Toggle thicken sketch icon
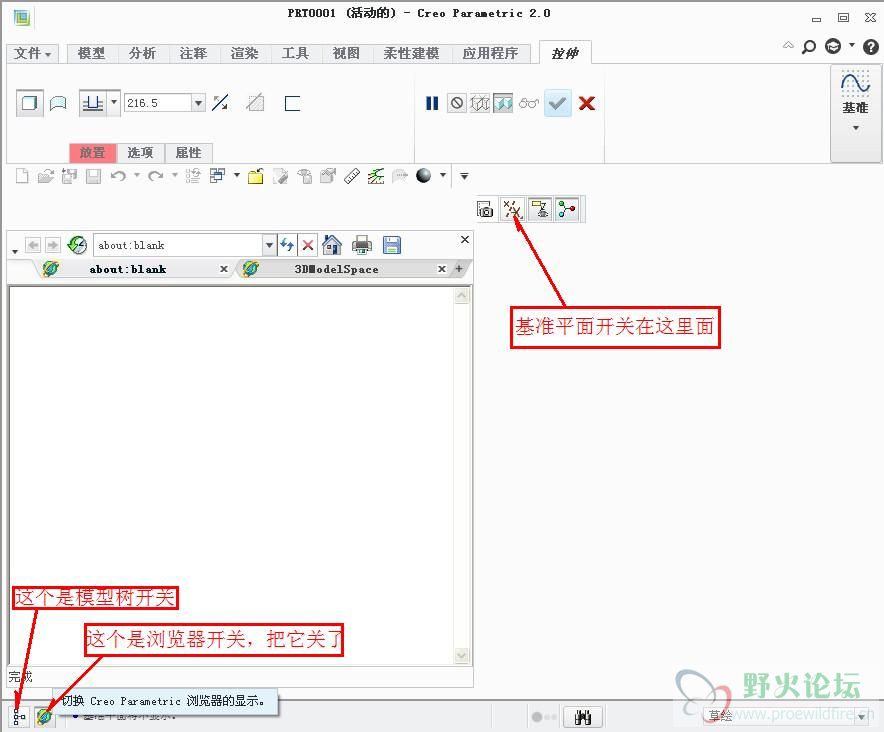 292,103
